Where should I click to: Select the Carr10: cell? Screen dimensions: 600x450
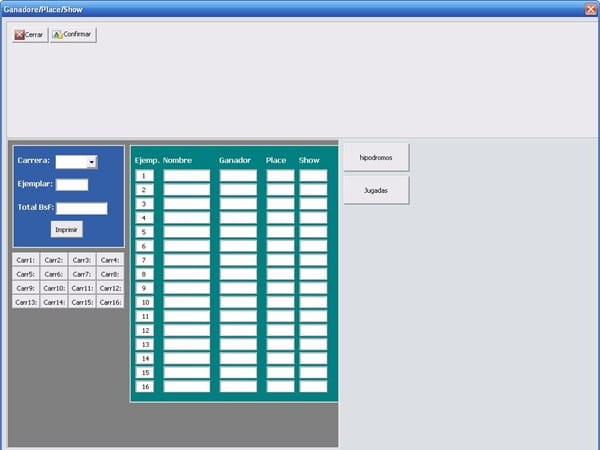(54, 289)
